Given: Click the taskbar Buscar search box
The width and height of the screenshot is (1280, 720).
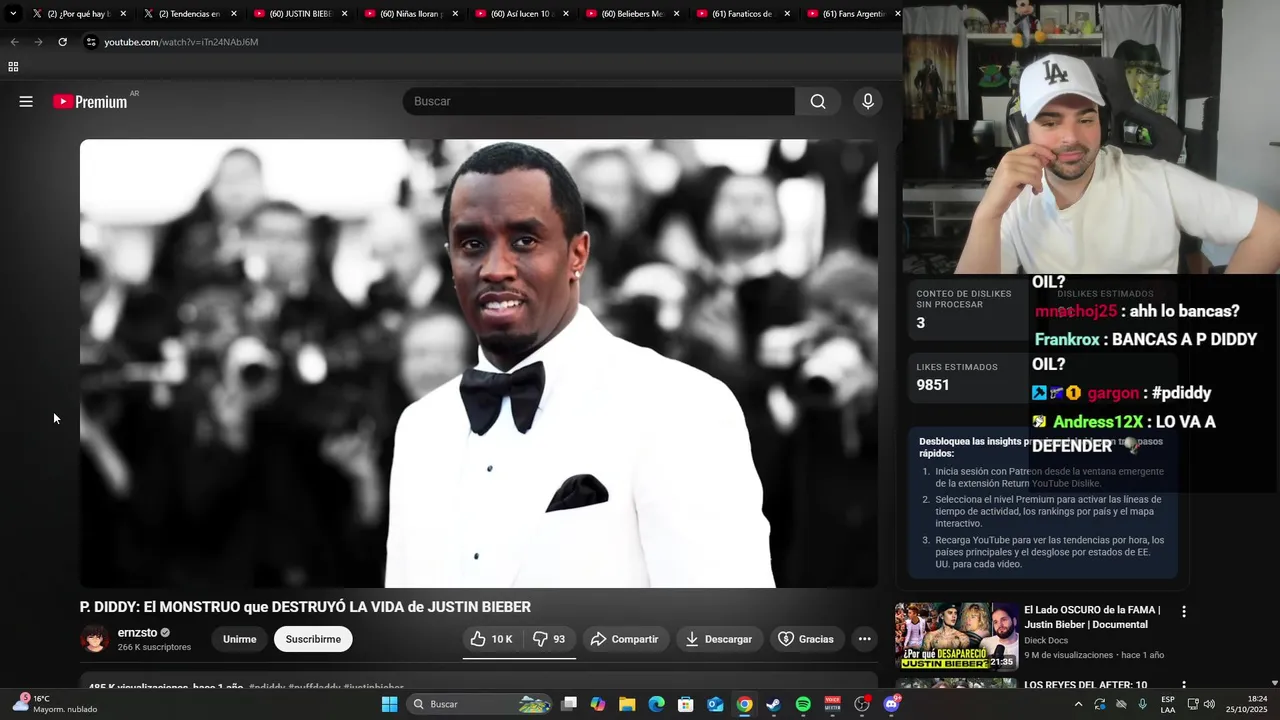Looking at the screenshot, I should [x=481, y=704].
